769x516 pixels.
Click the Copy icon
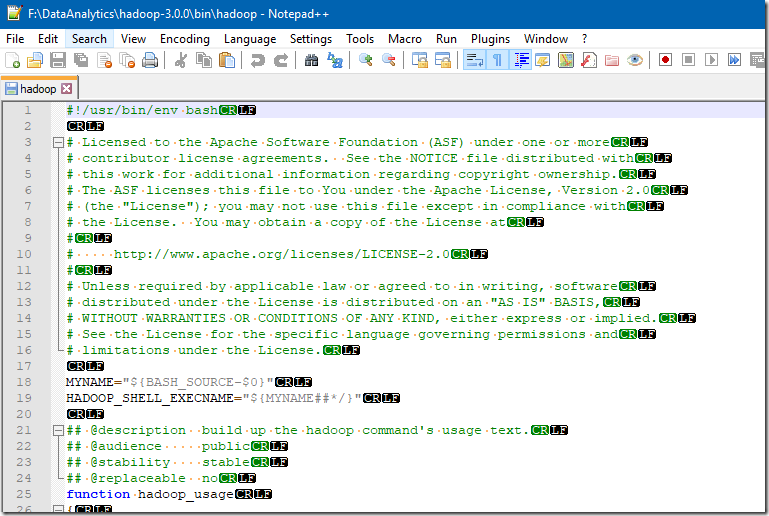tap(204, 60)
